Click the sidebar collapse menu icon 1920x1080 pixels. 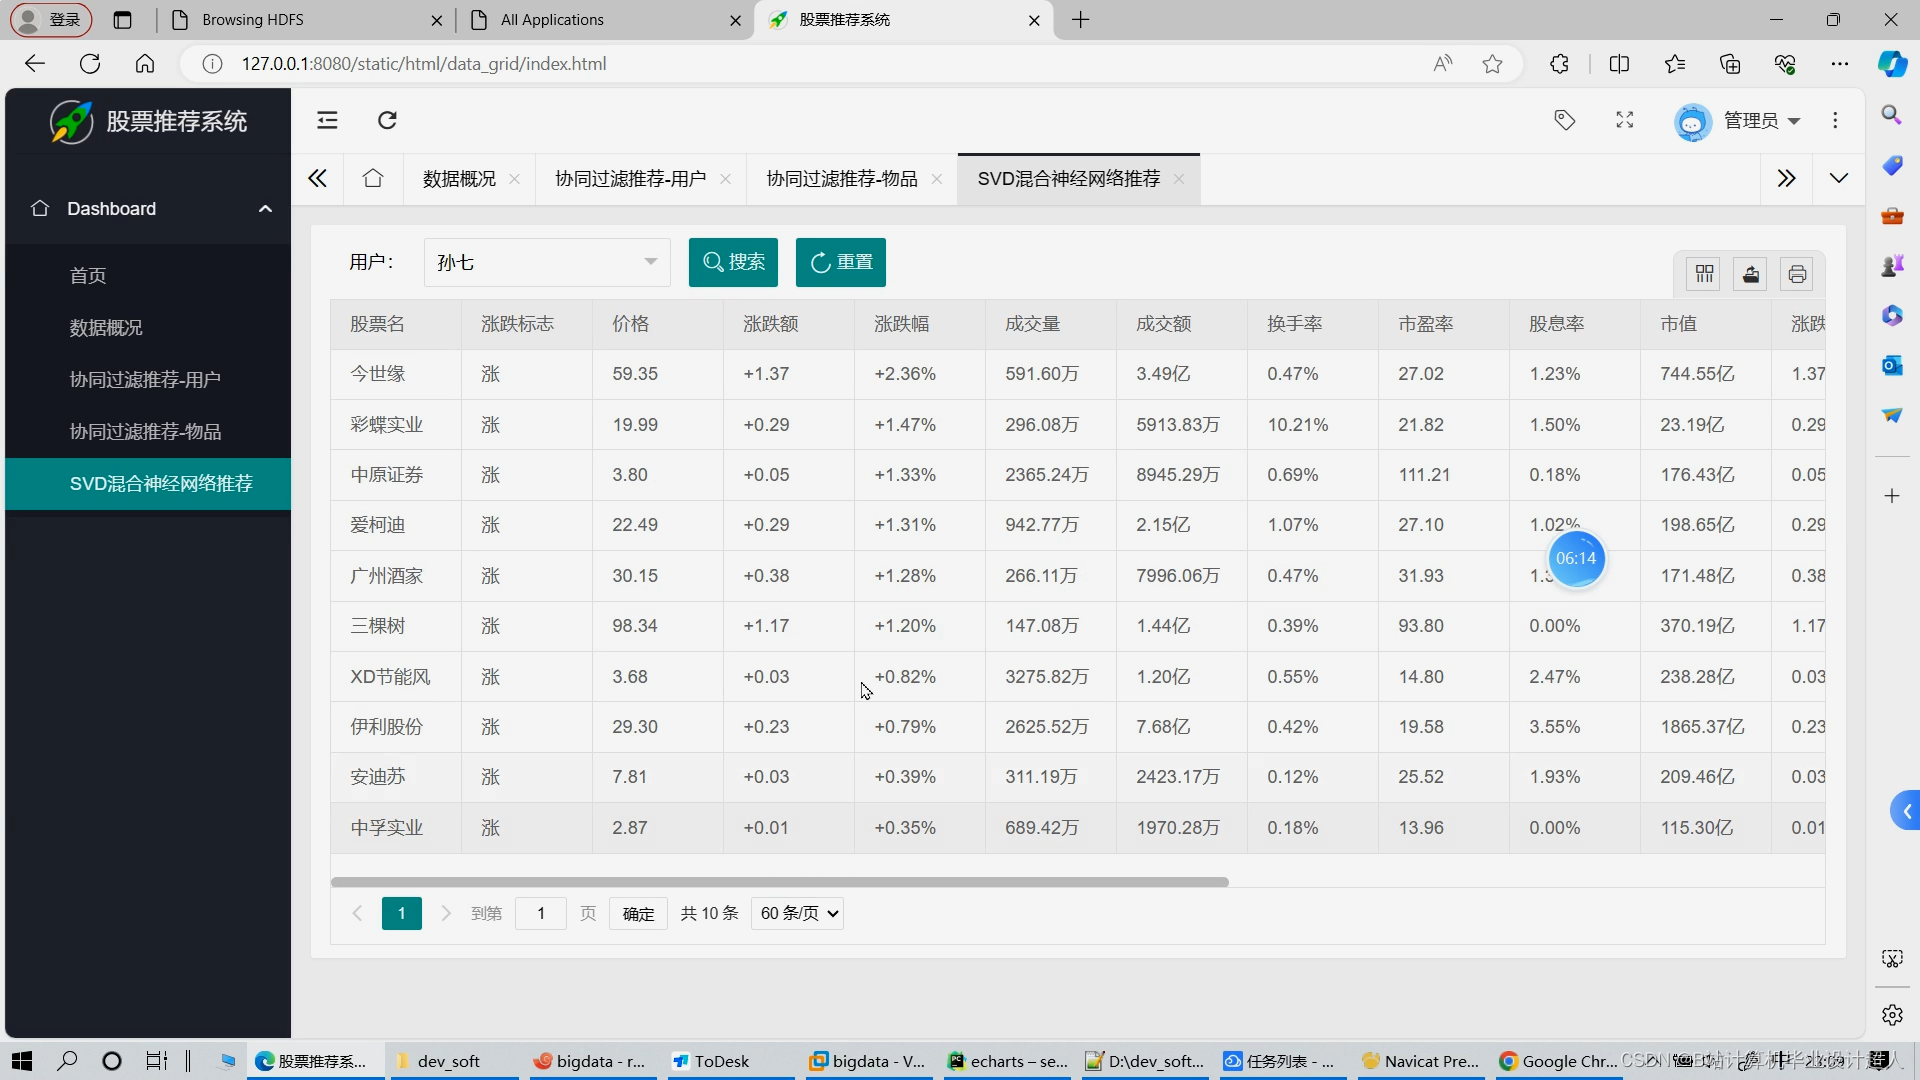coord(327,120)
